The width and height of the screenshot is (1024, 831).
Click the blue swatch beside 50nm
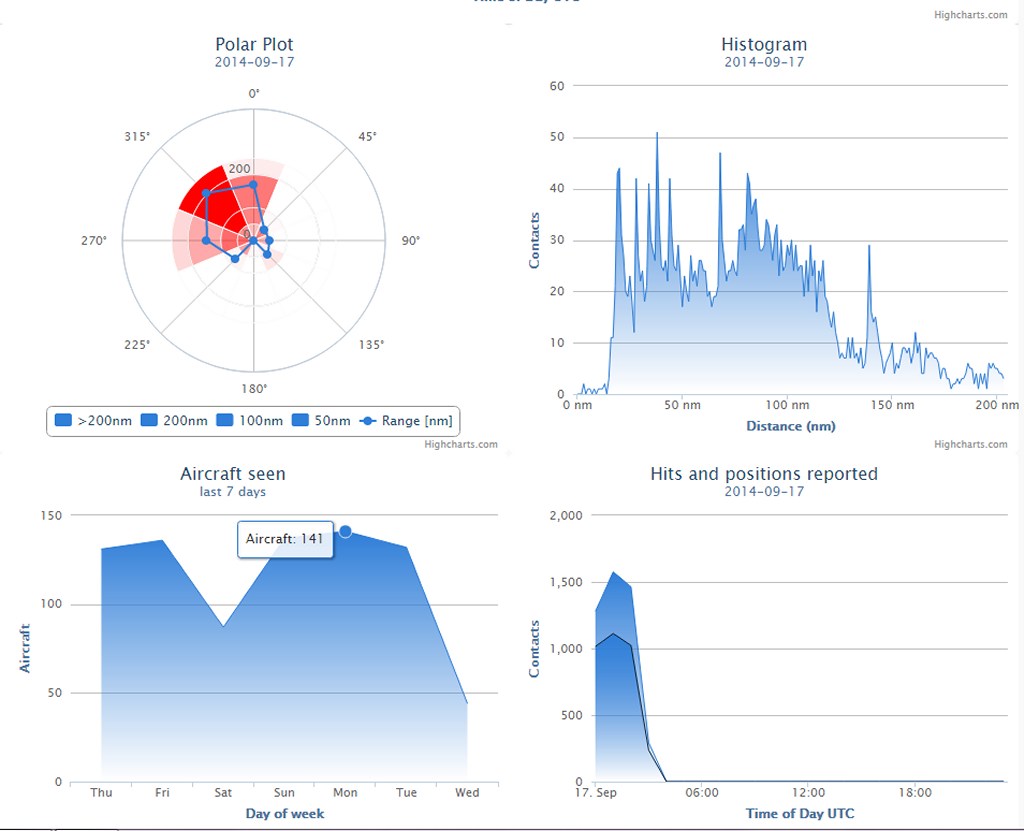pos(302,421)
